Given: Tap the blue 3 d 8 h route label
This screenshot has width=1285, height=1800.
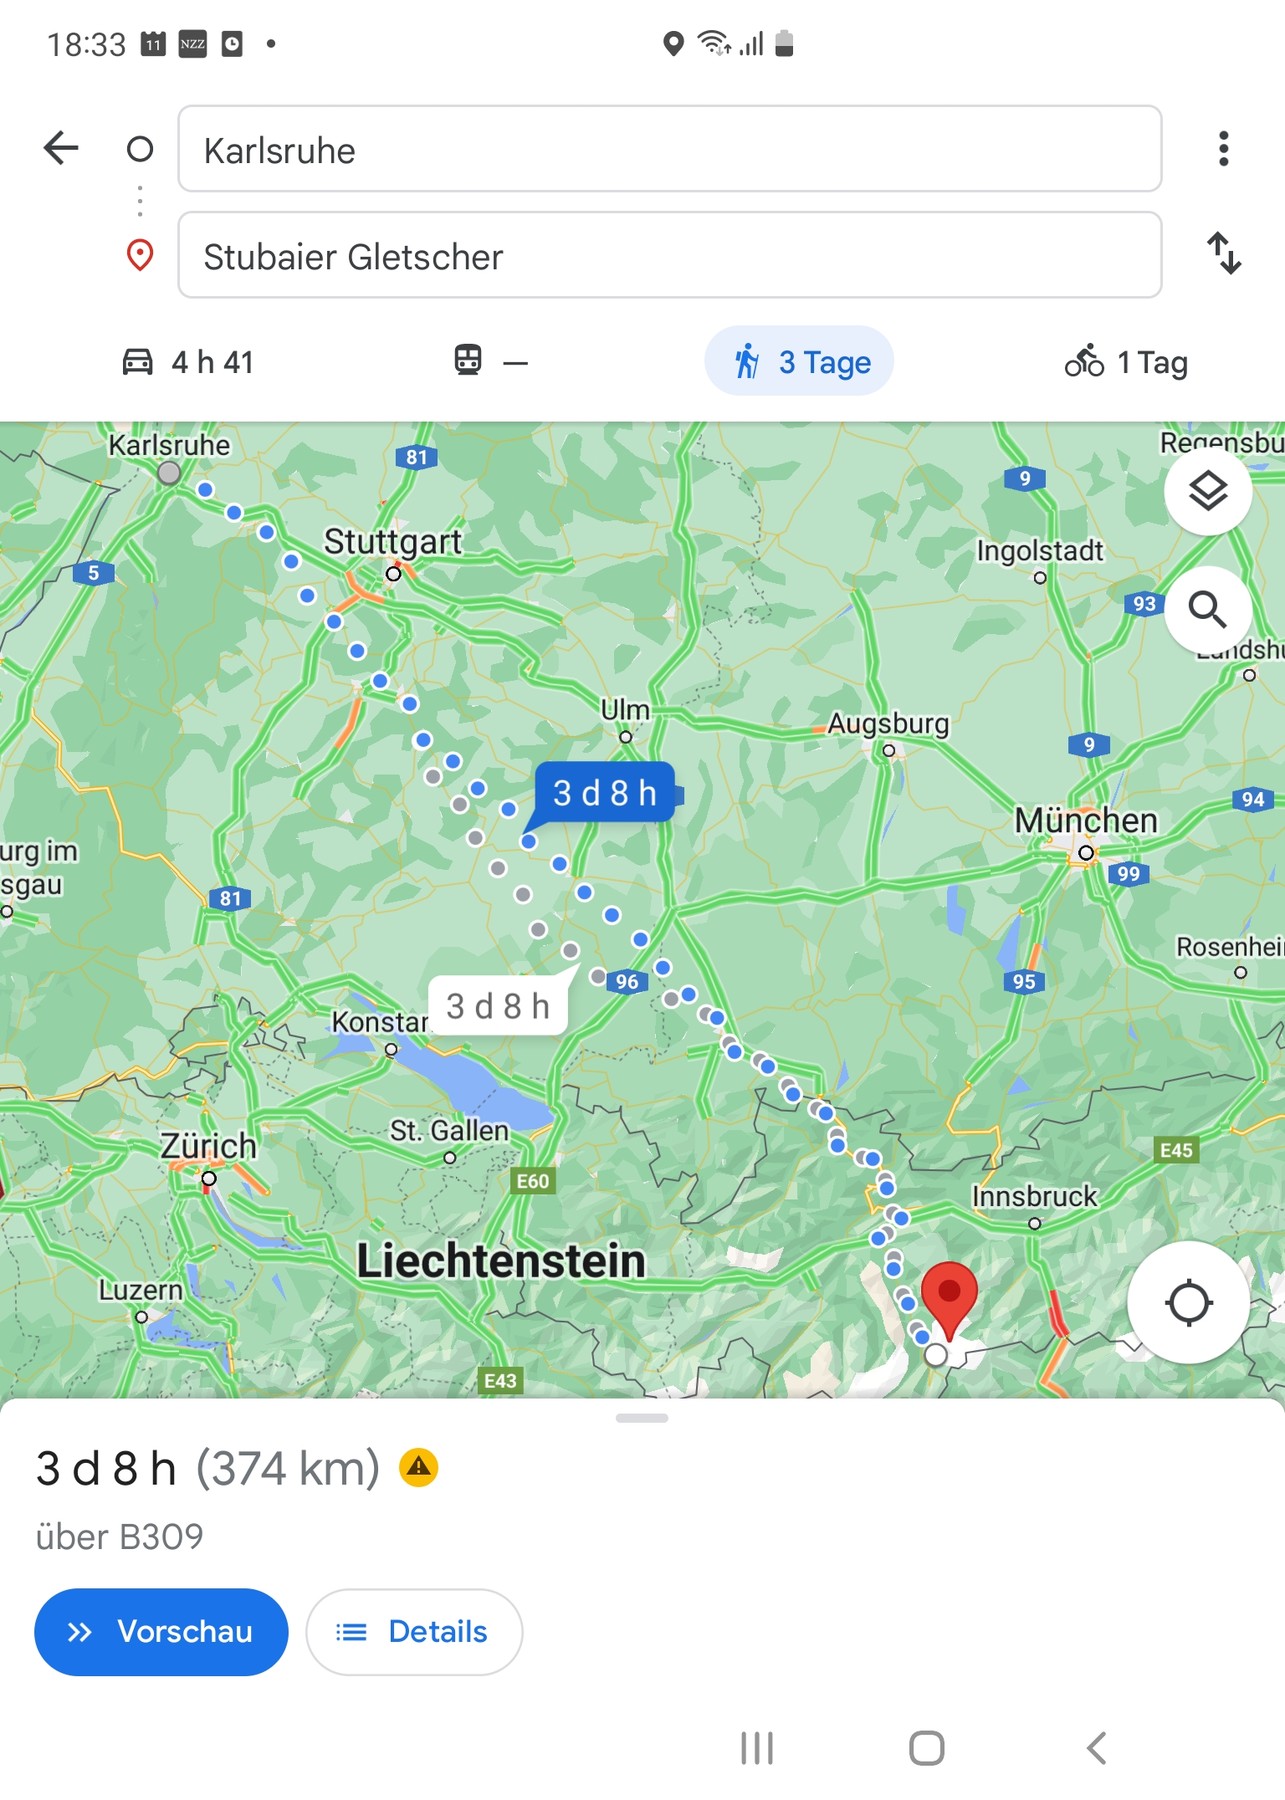Looking at the screenshot, I should pyautogui.click(x=604, y=793).
